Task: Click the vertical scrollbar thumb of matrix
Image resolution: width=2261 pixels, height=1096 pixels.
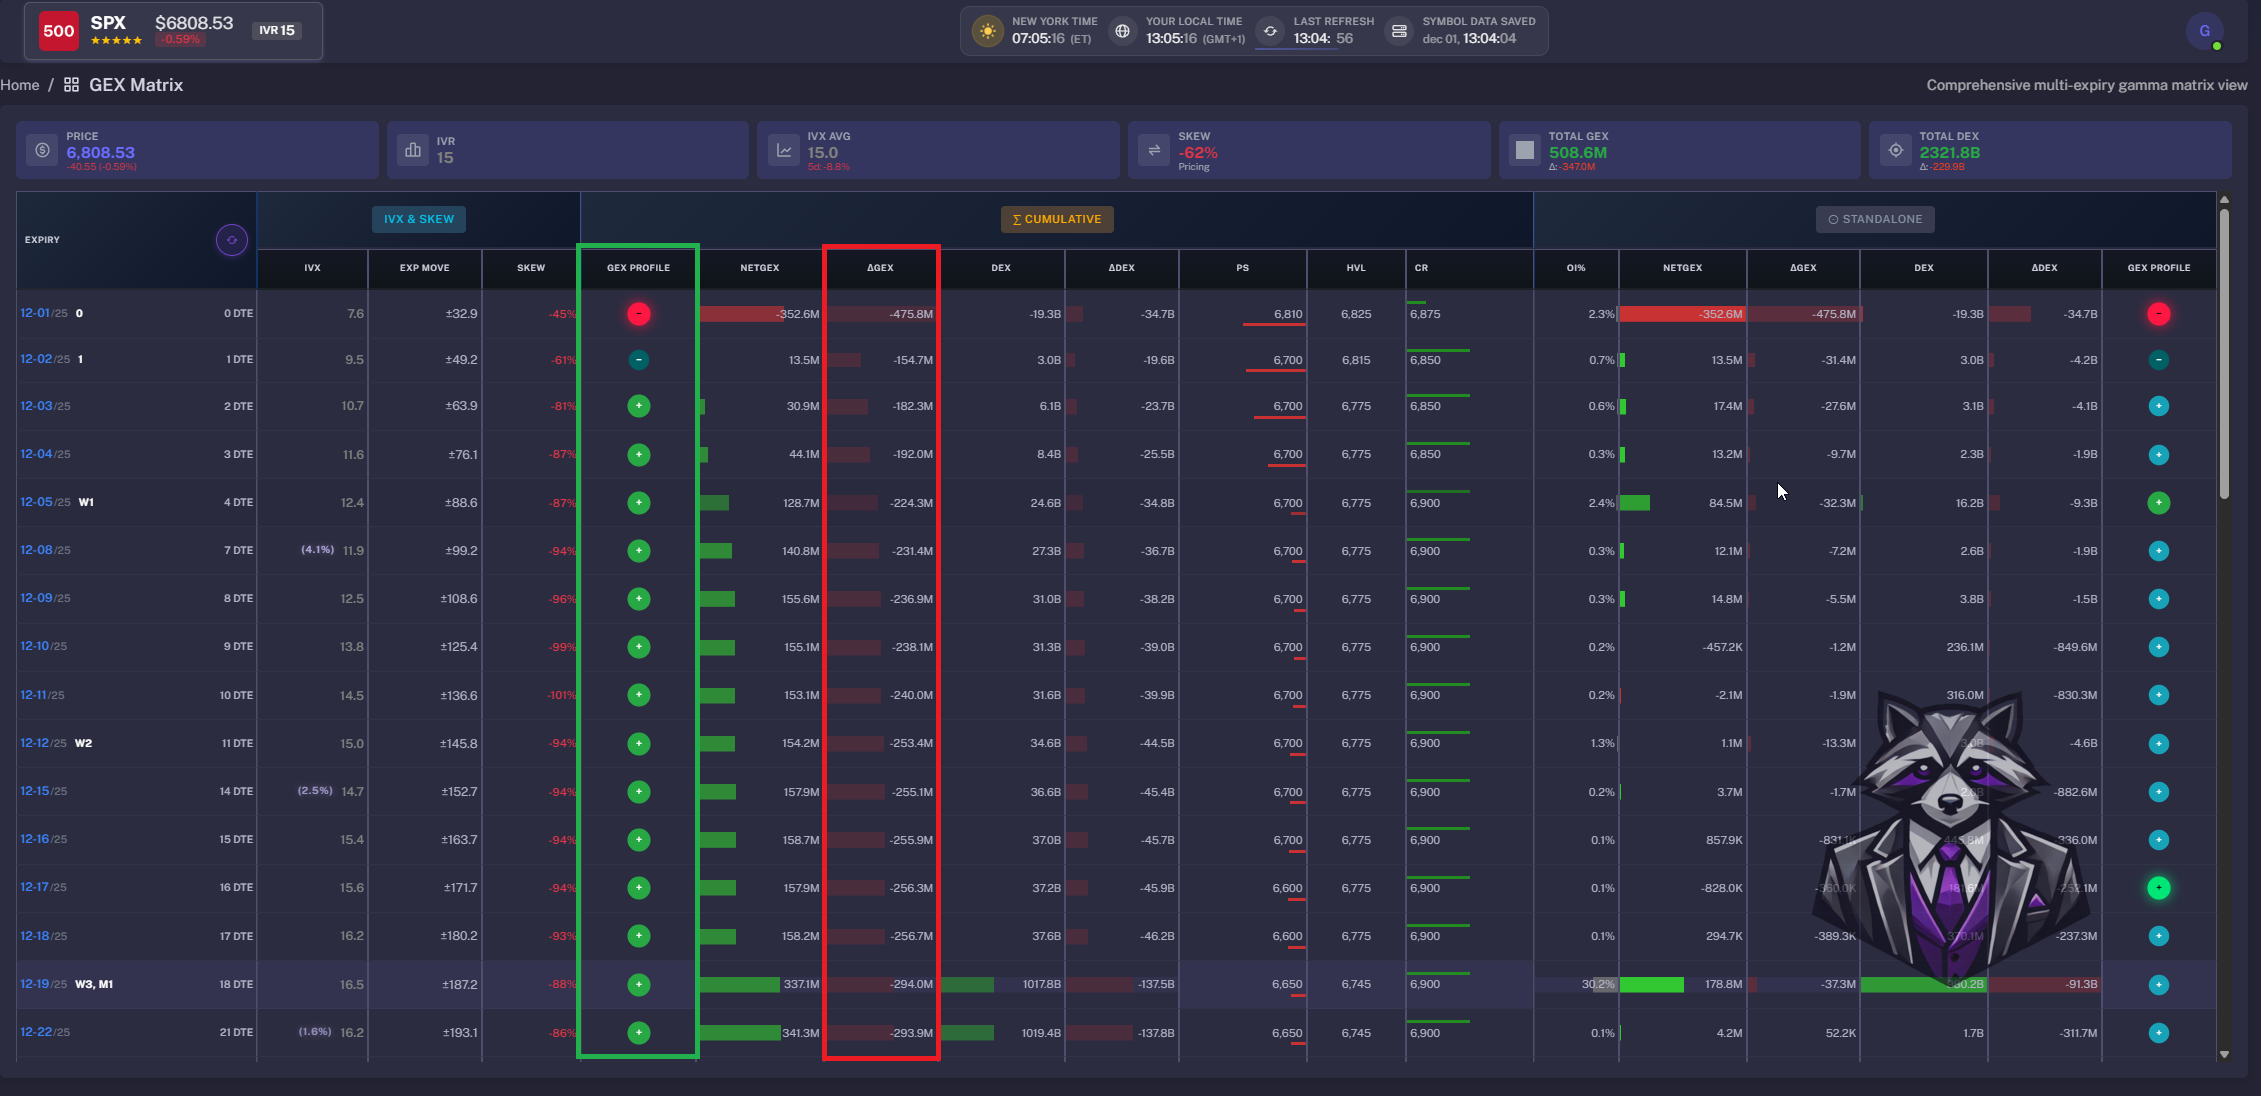Action: [2224, 350]
